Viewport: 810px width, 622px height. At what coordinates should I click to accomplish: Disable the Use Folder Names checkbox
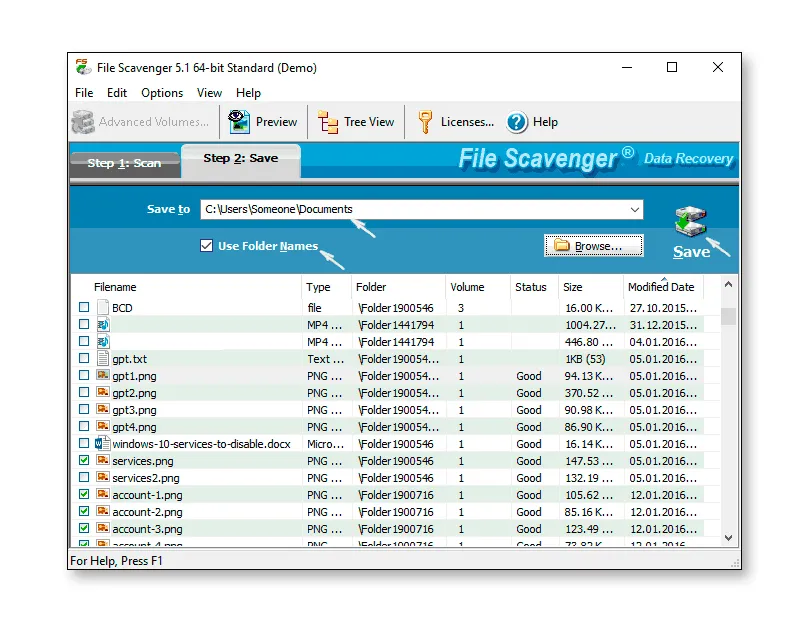pyautogui.click(x=207, y=246)
